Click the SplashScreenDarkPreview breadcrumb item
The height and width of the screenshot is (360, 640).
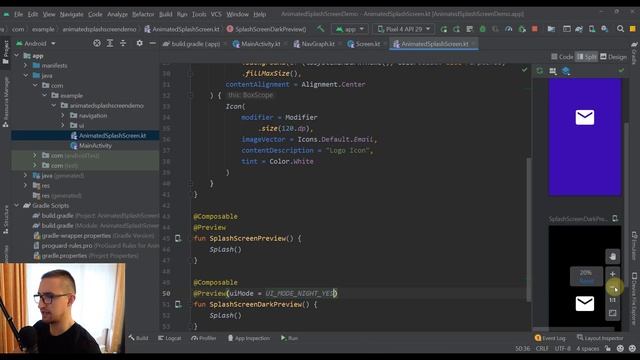[266, 29]
